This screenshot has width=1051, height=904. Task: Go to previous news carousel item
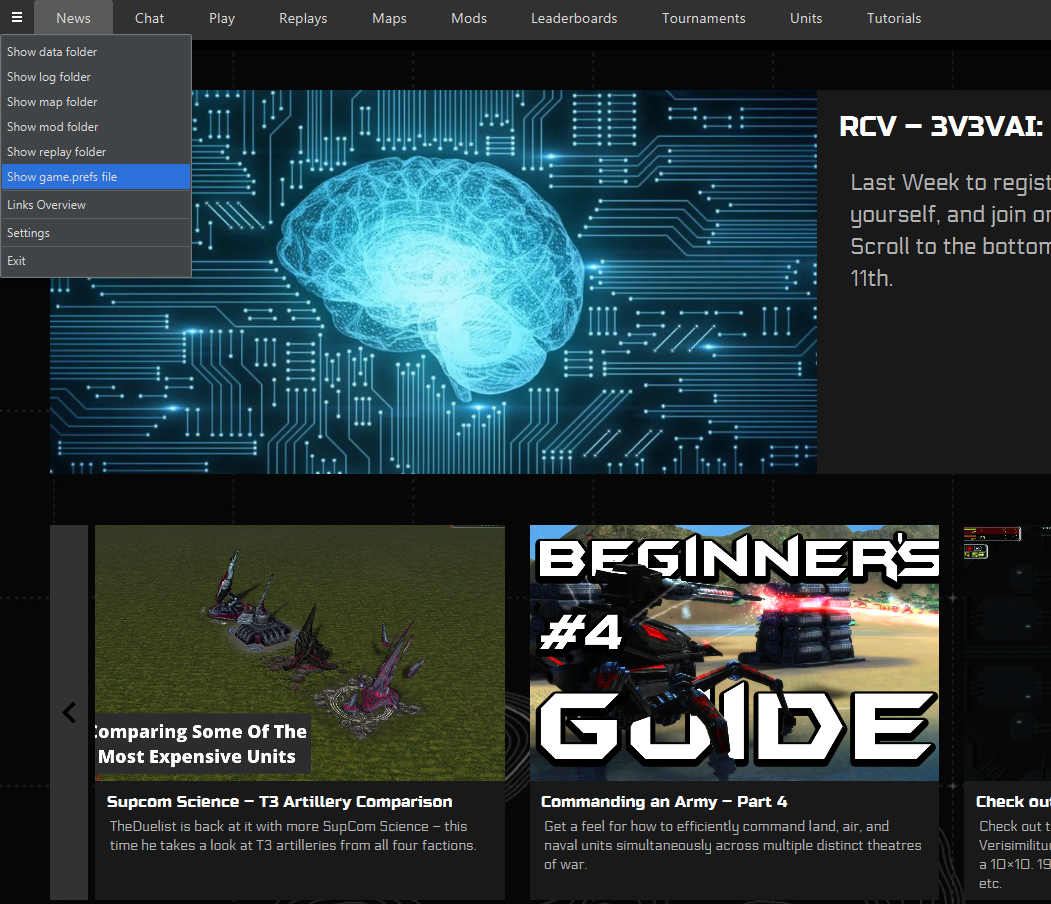[x=69, y=712]
